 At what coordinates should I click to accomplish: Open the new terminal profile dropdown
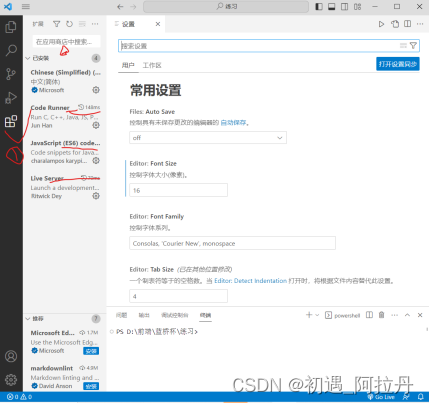point(317,315)
